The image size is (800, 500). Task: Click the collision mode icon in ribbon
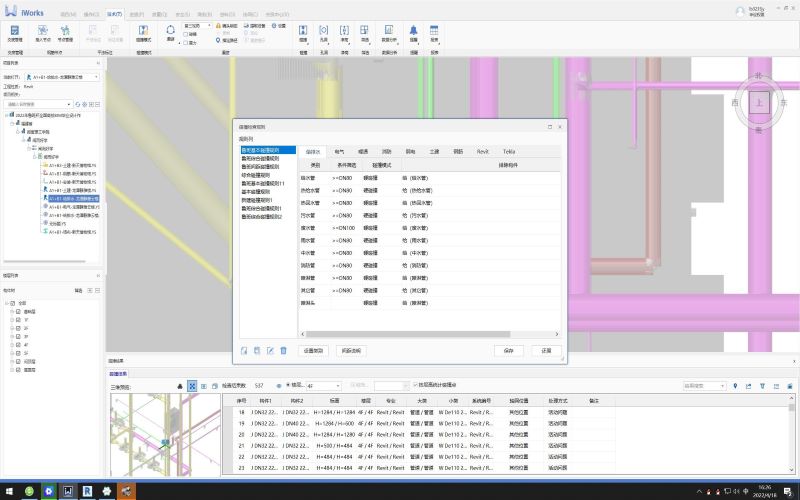(x=143, y=31)
